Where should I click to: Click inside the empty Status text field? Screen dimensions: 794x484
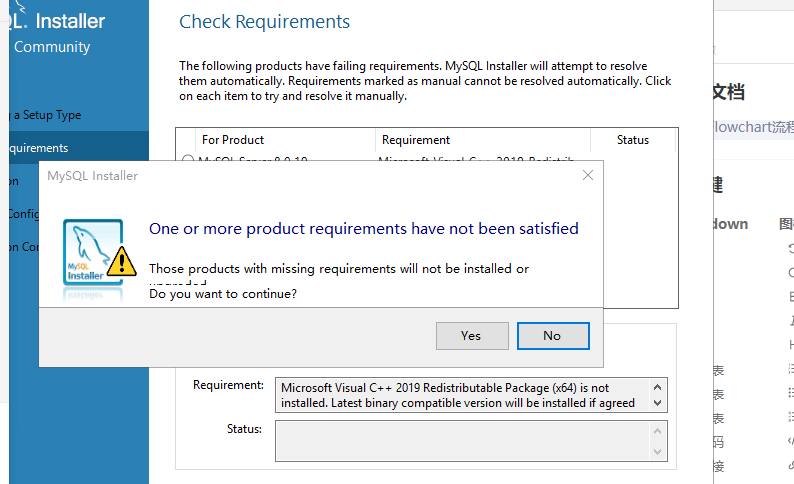point(463,441)
